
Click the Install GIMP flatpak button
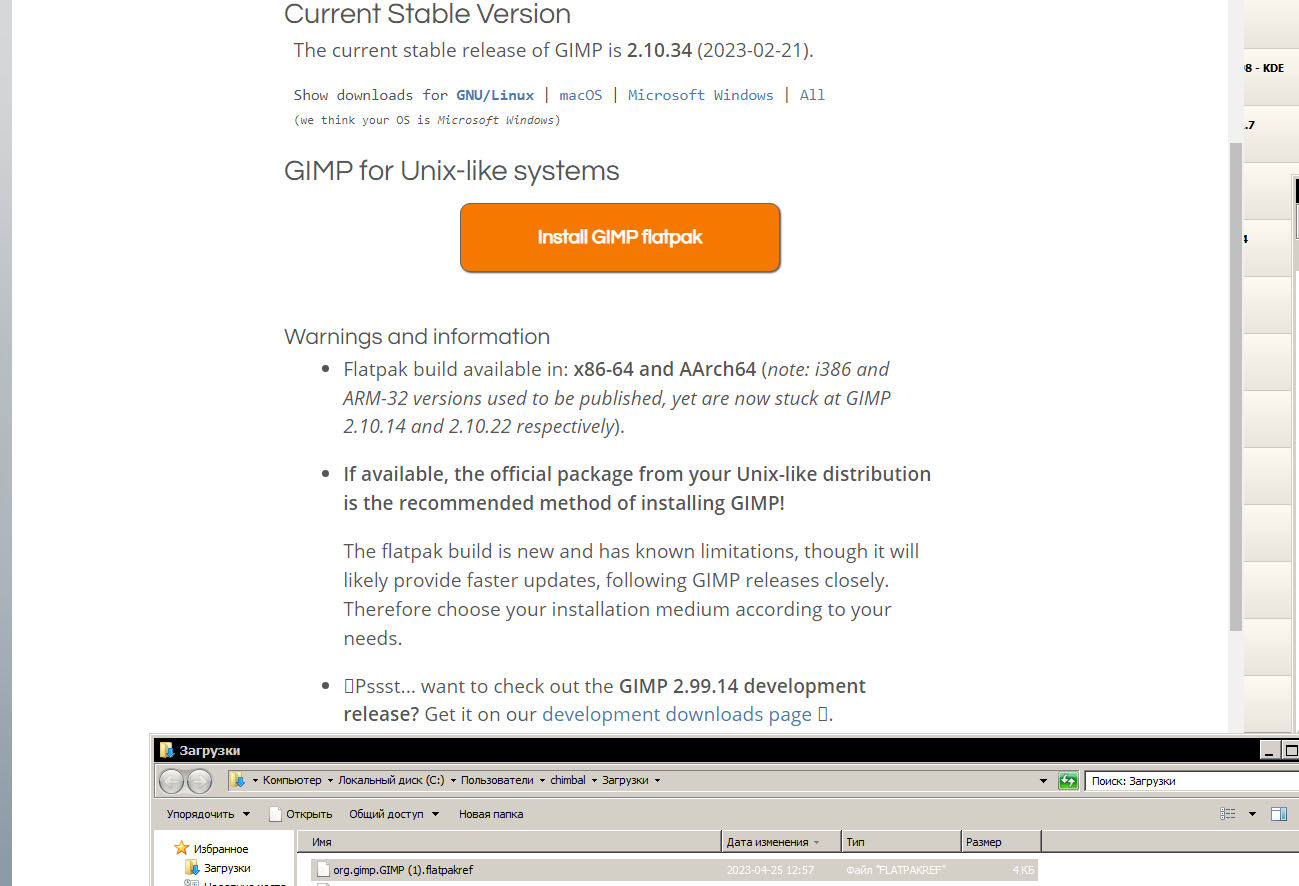[620, 237]
